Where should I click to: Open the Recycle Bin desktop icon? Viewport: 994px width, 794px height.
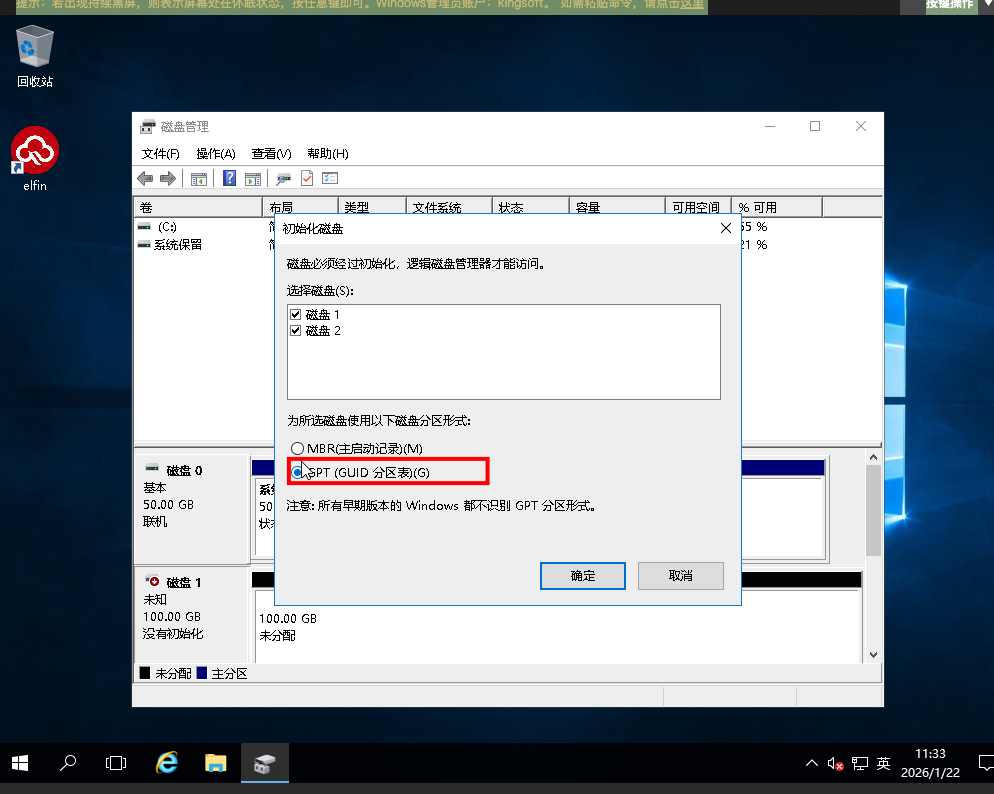pyautogui.click(x=35, y=56)
